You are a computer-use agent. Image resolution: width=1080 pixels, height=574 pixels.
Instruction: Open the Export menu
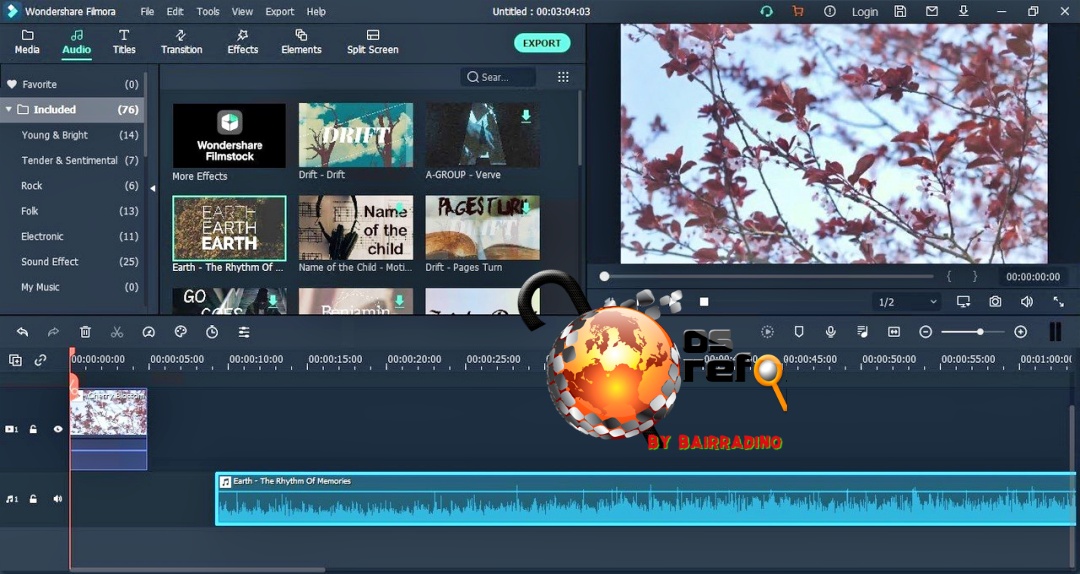(280, 12)
